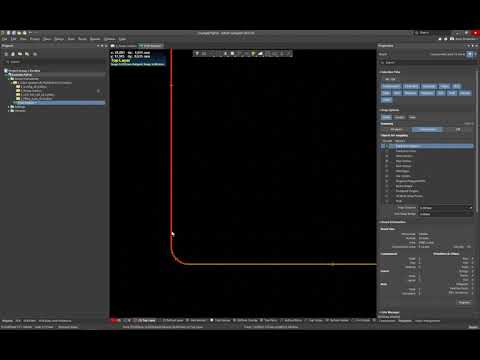Collapse the Source Documents folder
Screen dimensions: 480x360
(9, 79)
